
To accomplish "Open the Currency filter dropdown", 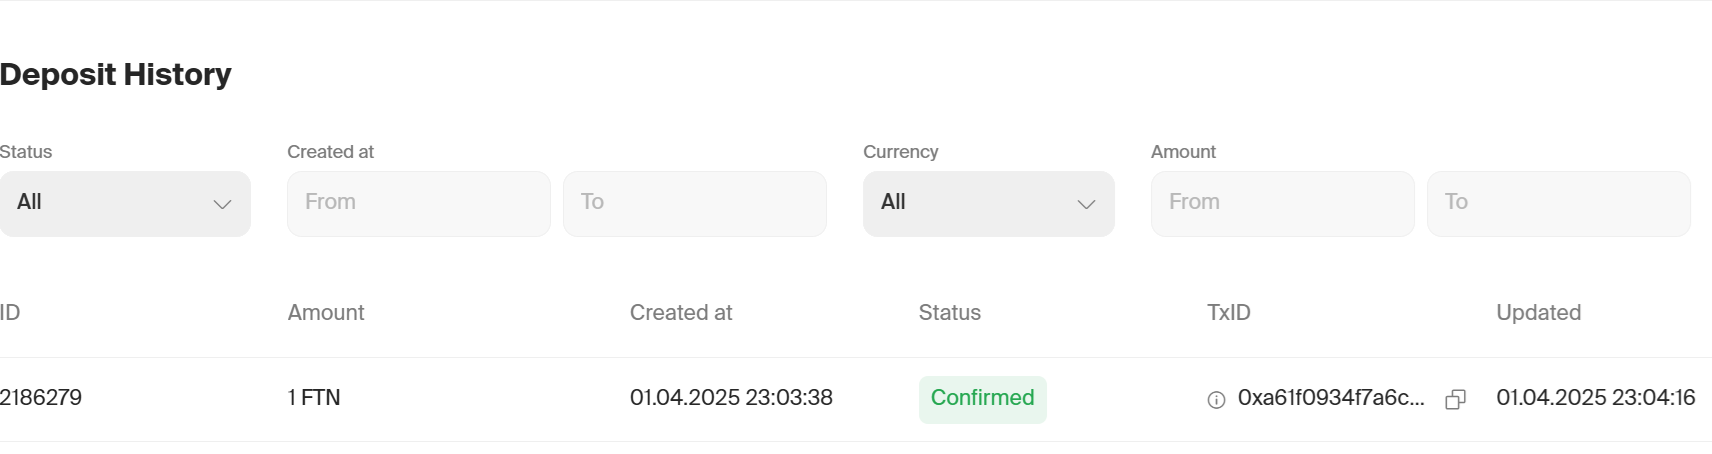I will 989,204.
